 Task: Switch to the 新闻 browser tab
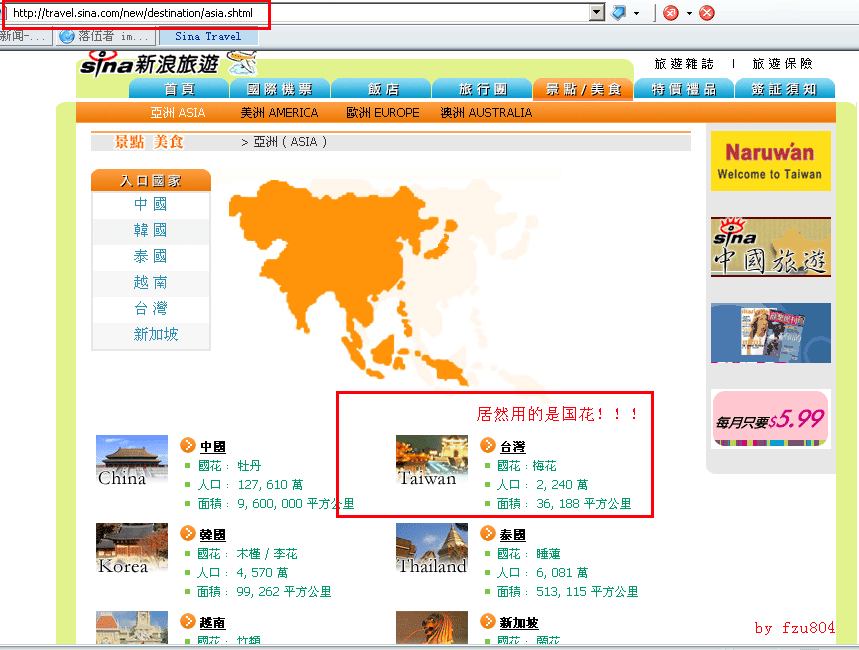point(25,36)
